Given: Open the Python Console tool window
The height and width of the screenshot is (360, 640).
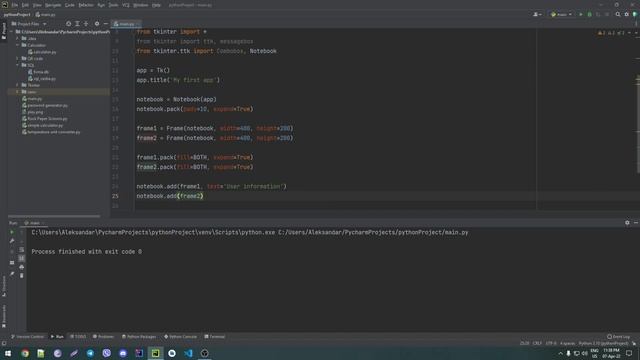Looking at the screenshot, I should pos(180,336).
